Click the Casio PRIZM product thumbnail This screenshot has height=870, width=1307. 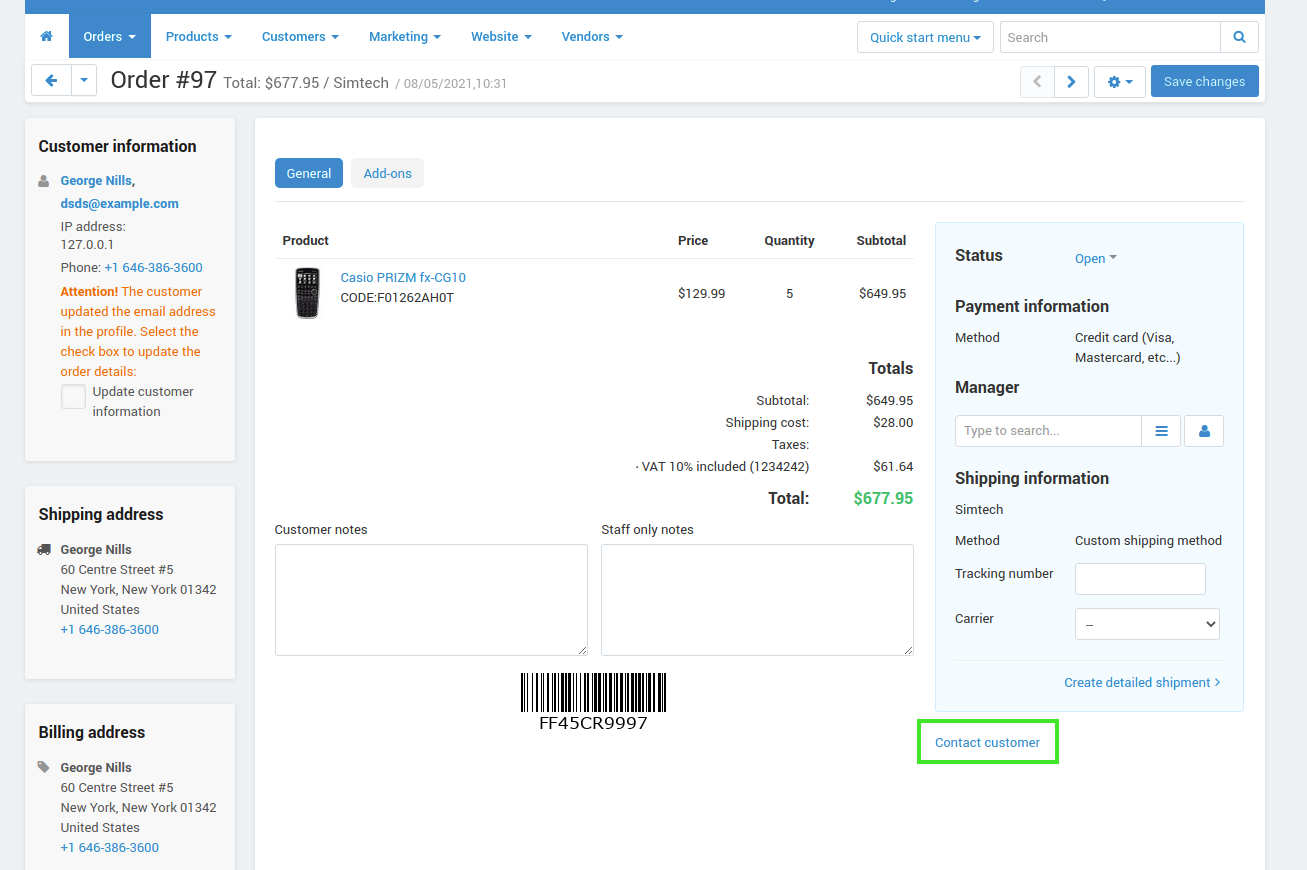pos(307,293)
